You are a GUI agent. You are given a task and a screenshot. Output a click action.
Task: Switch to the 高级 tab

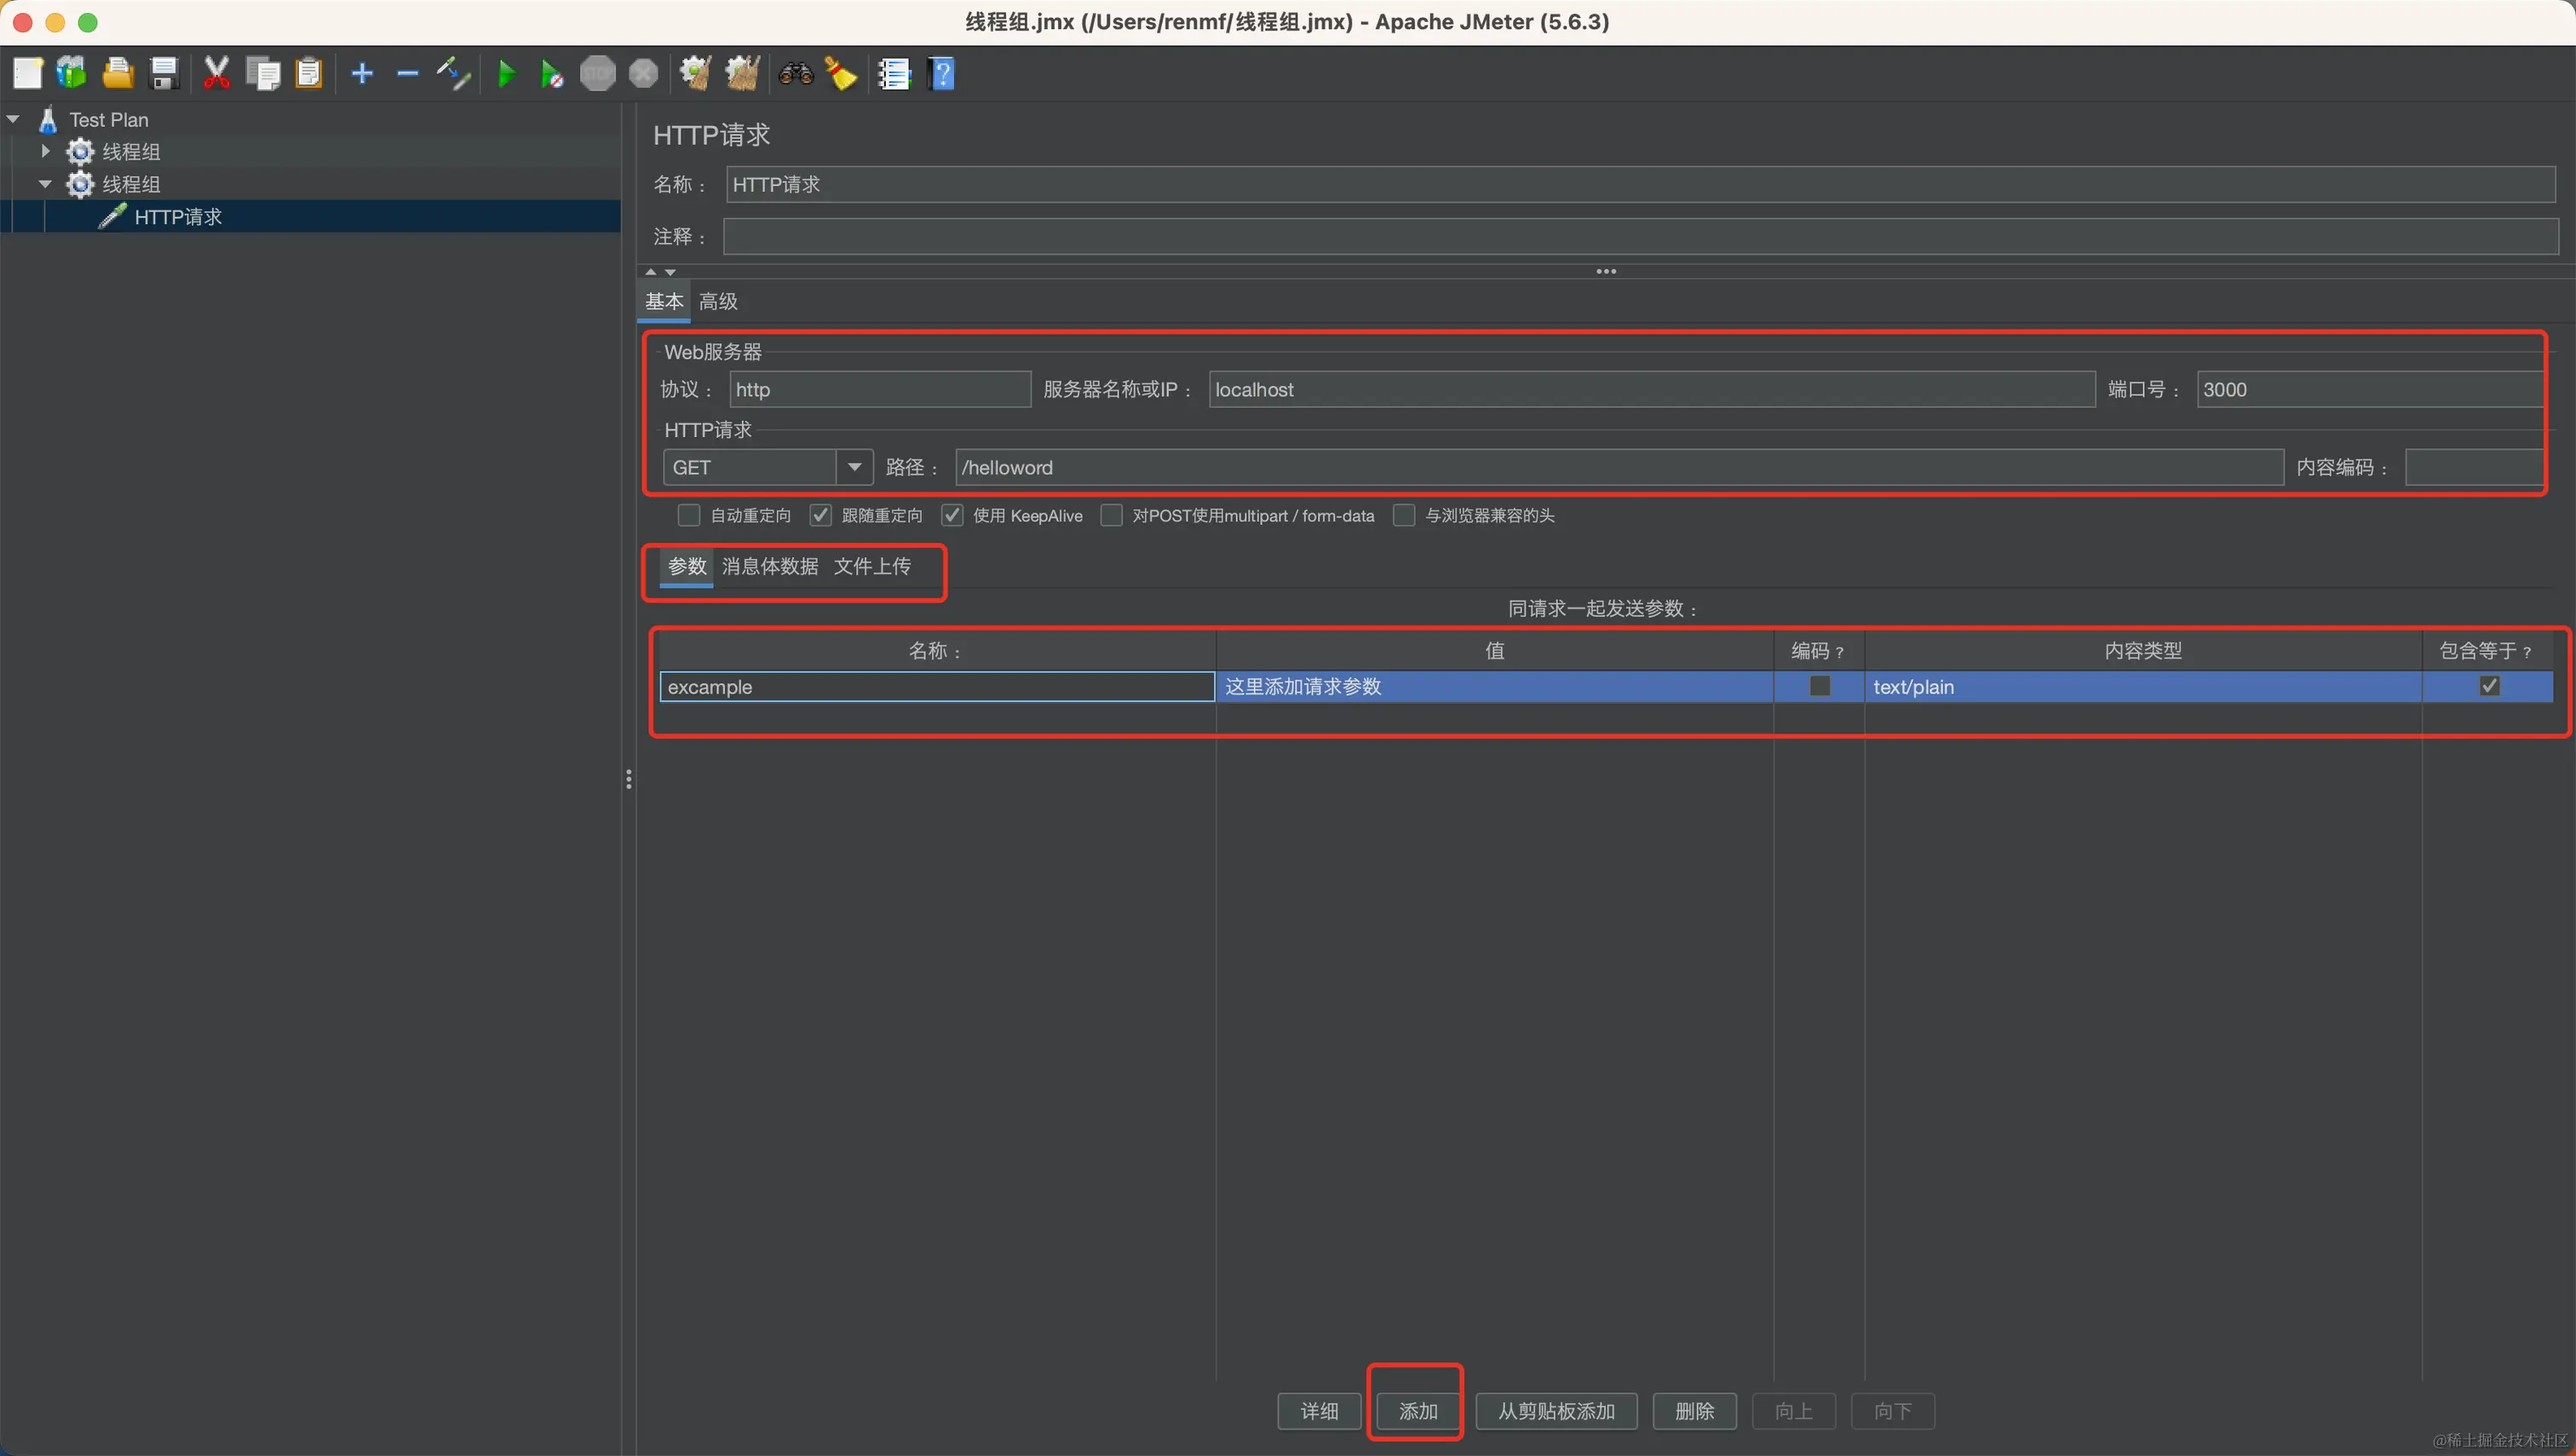pos(718,301)
